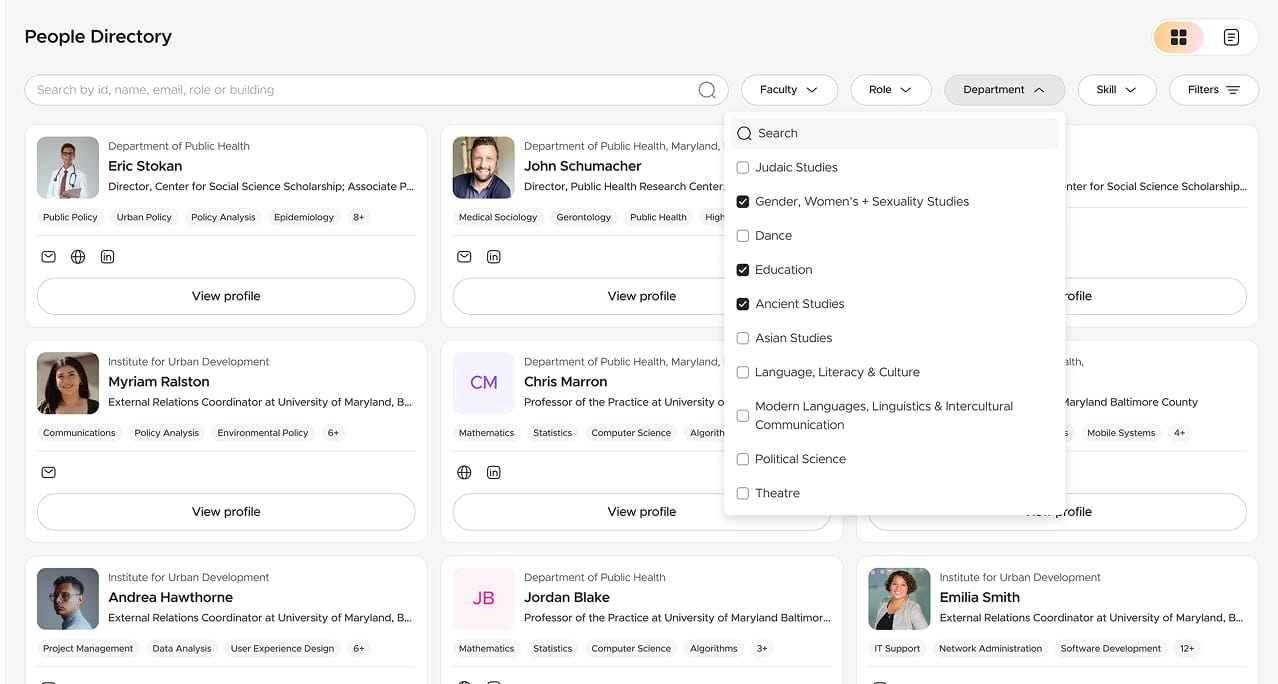
Task: Click John Schumacher's Medical Sociology tag
Action: (498, 217)
